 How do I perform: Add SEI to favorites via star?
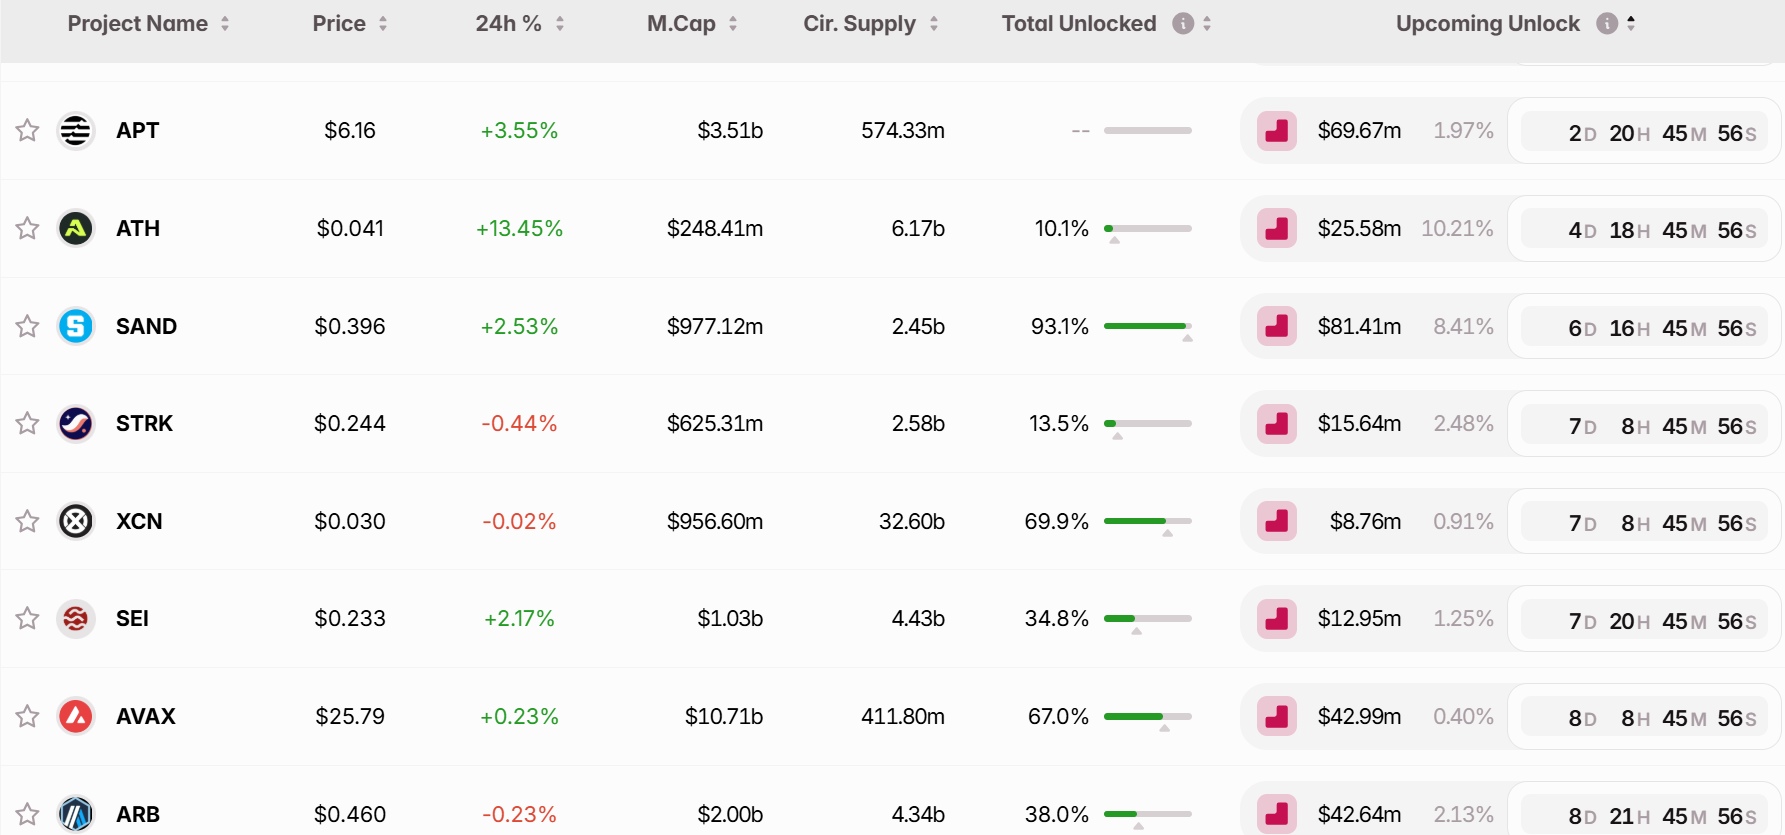pyautogui.click(x=27, y=619)
